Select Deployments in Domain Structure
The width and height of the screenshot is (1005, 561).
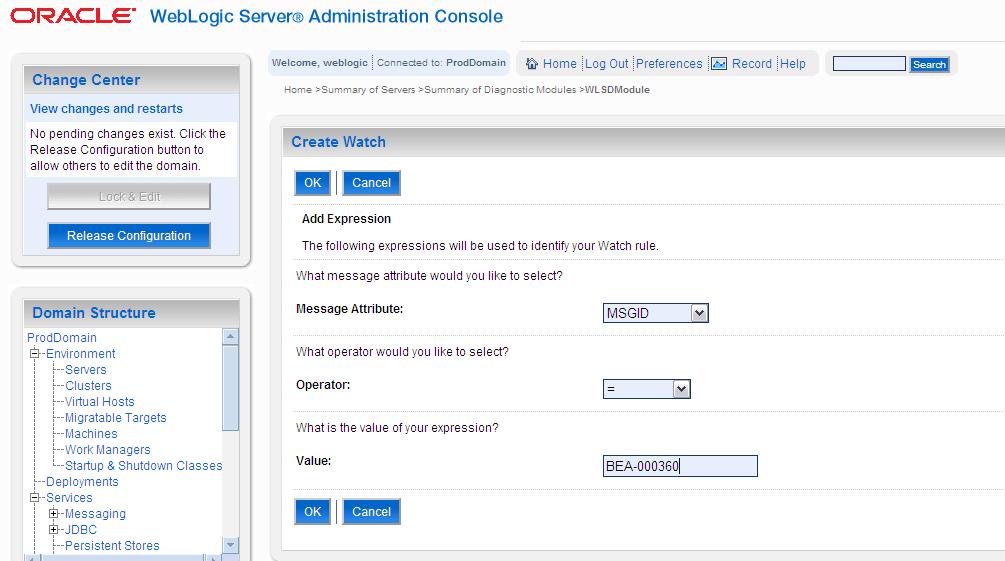point(82,481)
